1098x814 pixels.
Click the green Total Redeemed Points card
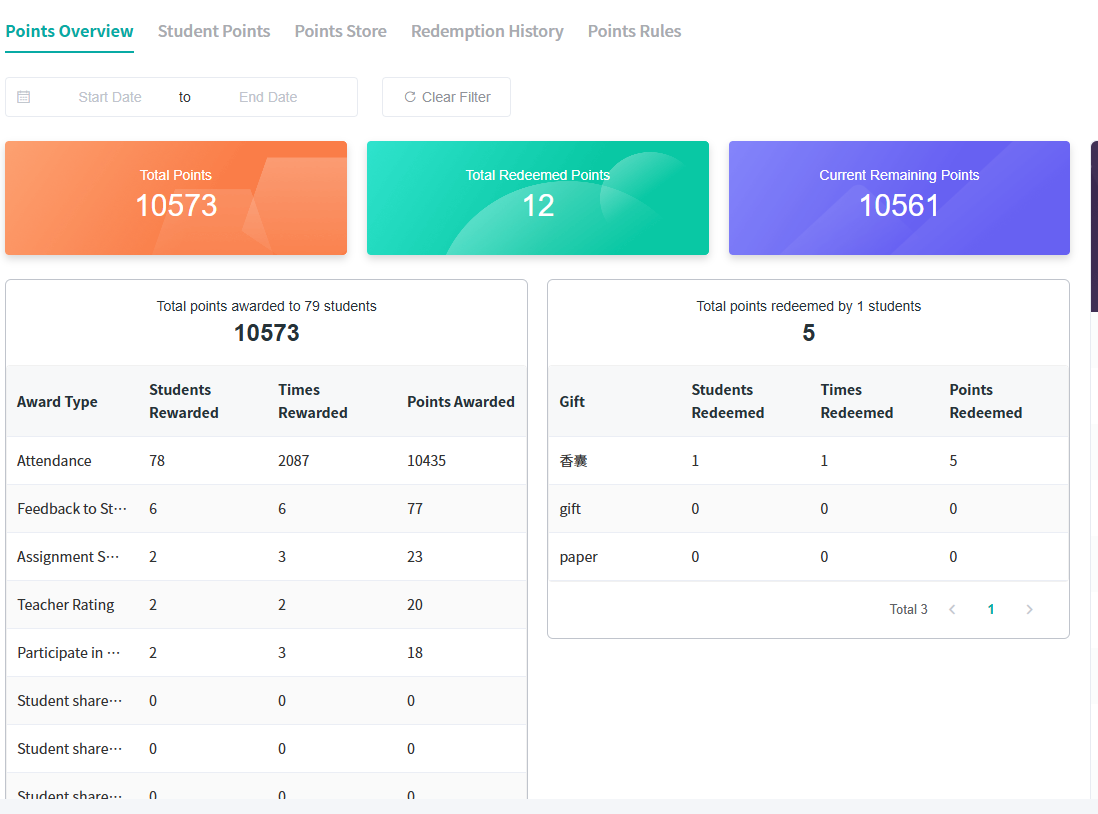click(538, 198)
